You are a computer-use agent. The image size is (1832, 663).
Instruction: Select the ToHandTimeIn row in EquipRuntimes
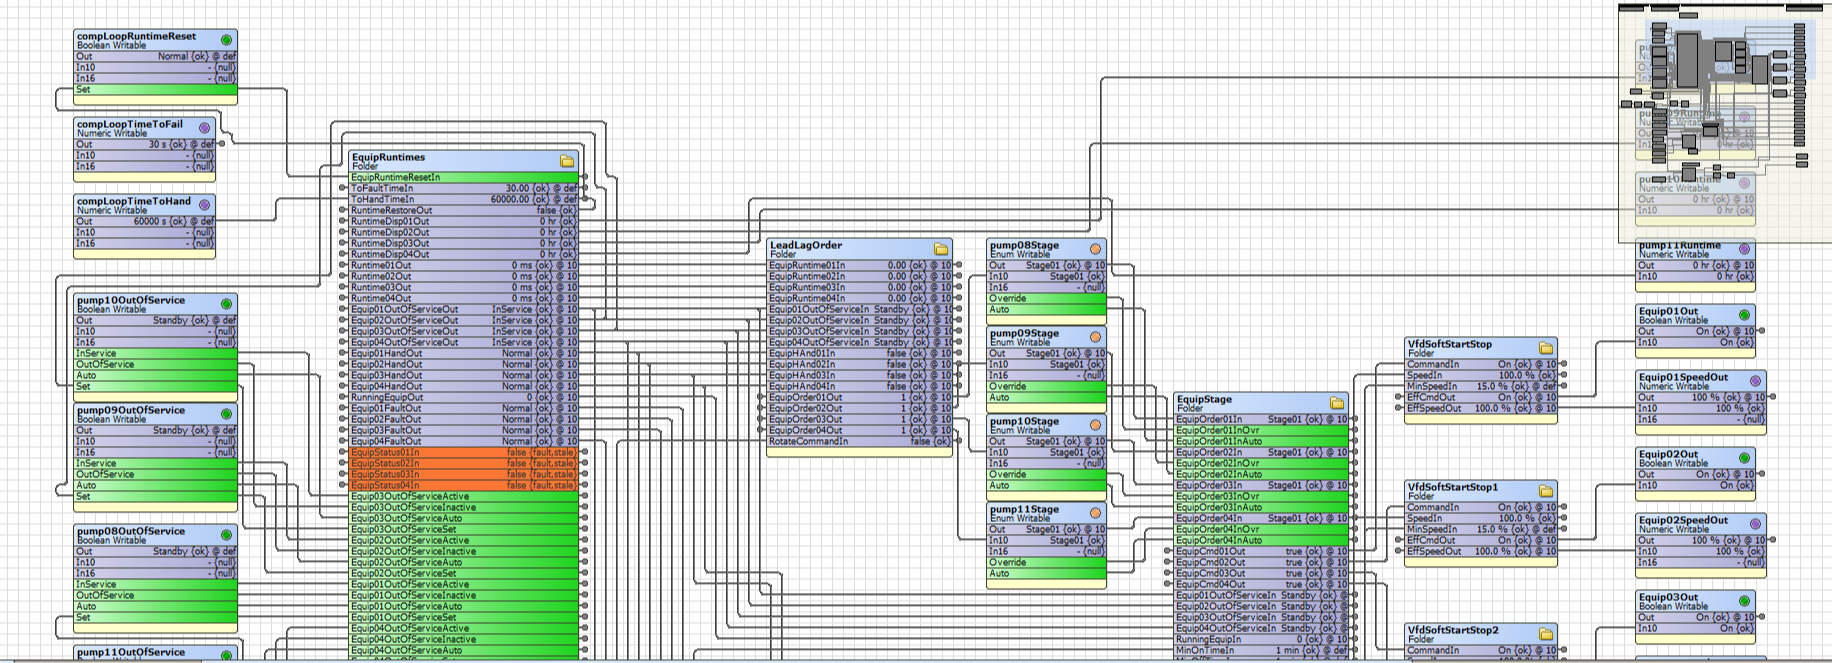click(464, 199)
